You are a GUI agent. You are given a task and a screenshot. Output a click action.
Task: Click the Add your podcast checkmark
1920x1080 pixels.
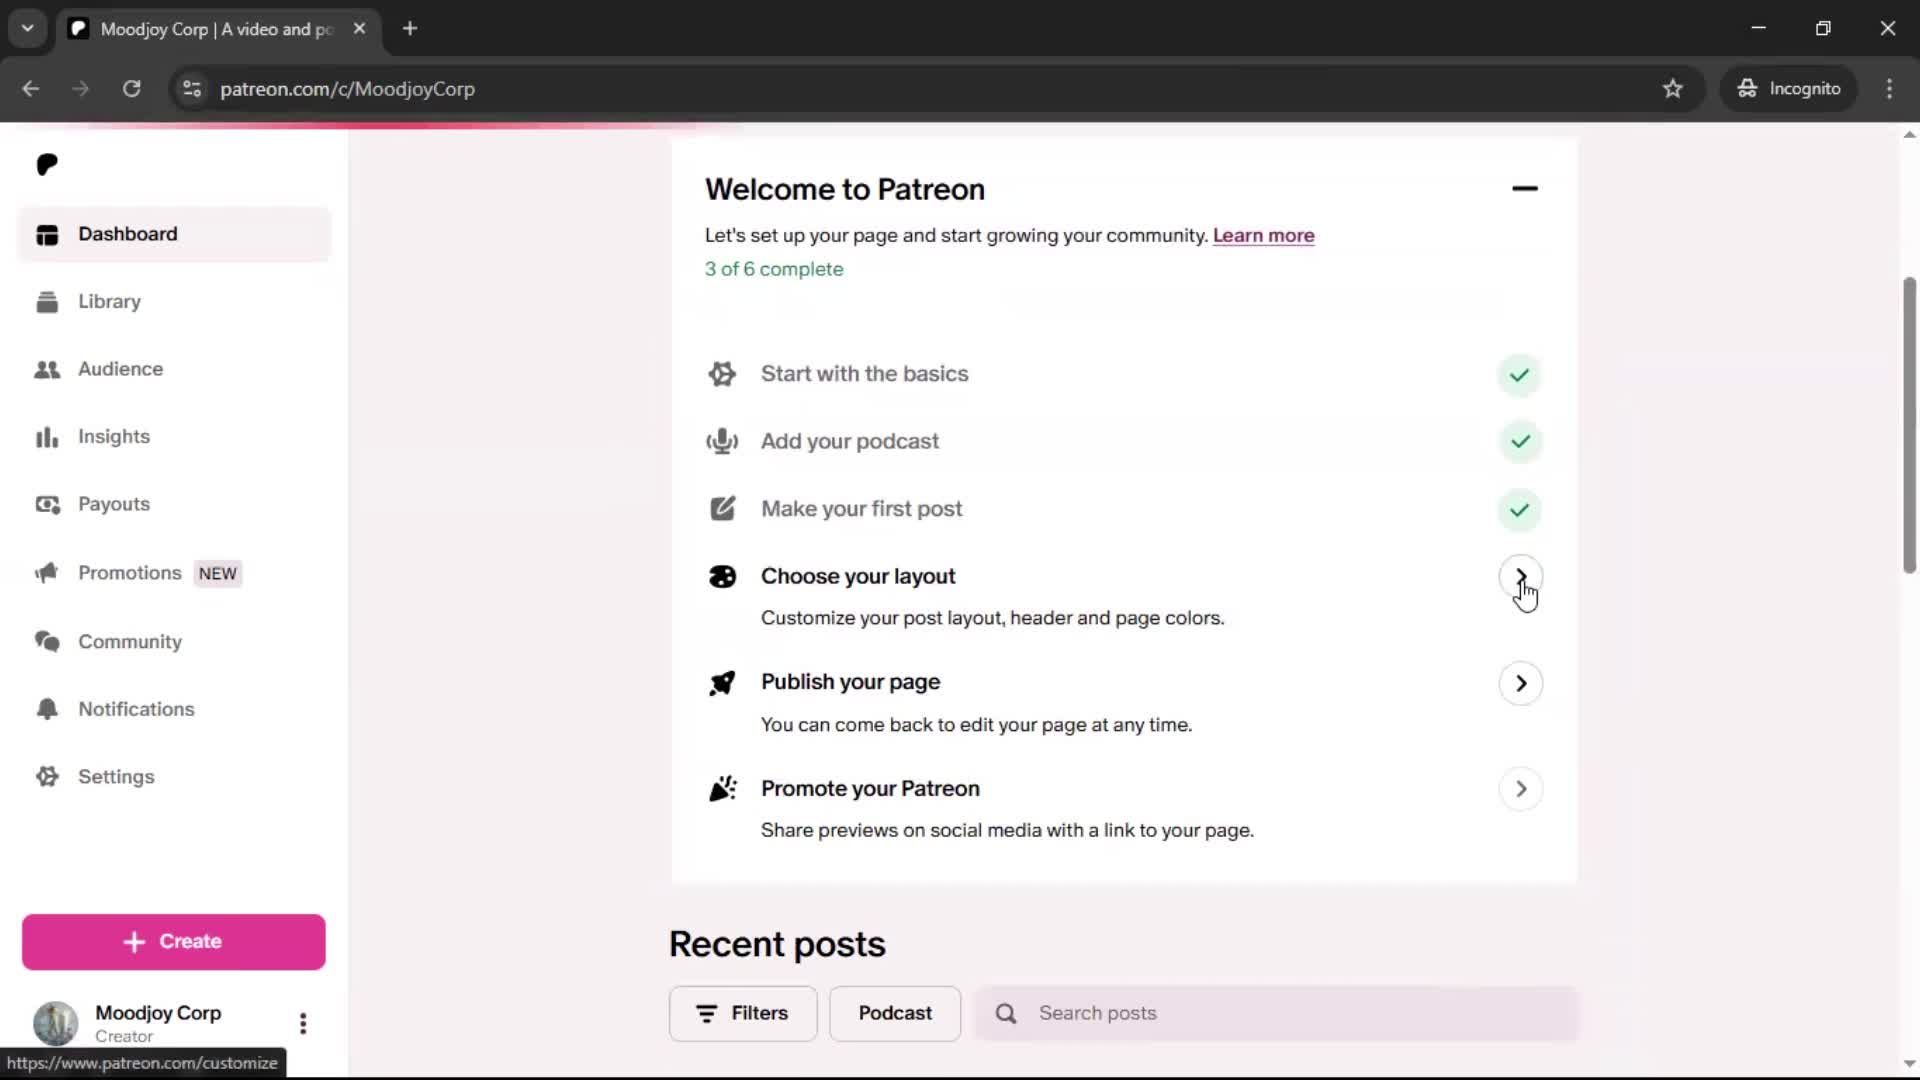[1519, 442]
